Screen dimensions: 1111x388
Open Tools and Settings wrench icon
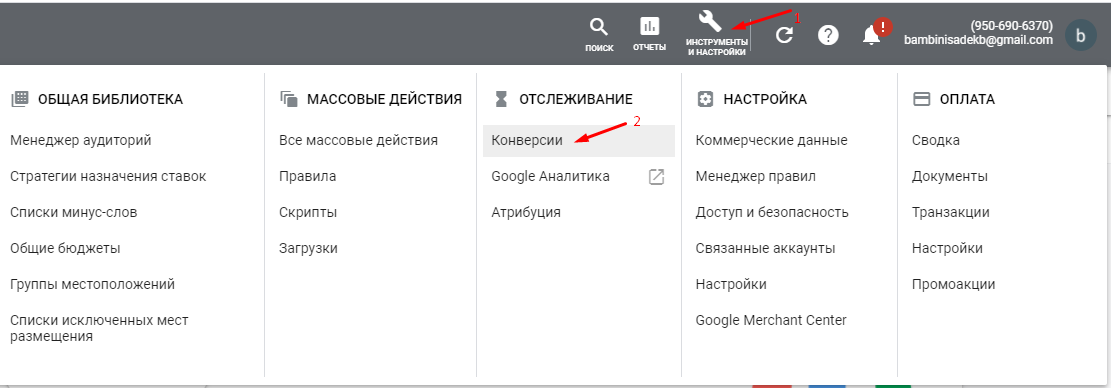point(709,21)
